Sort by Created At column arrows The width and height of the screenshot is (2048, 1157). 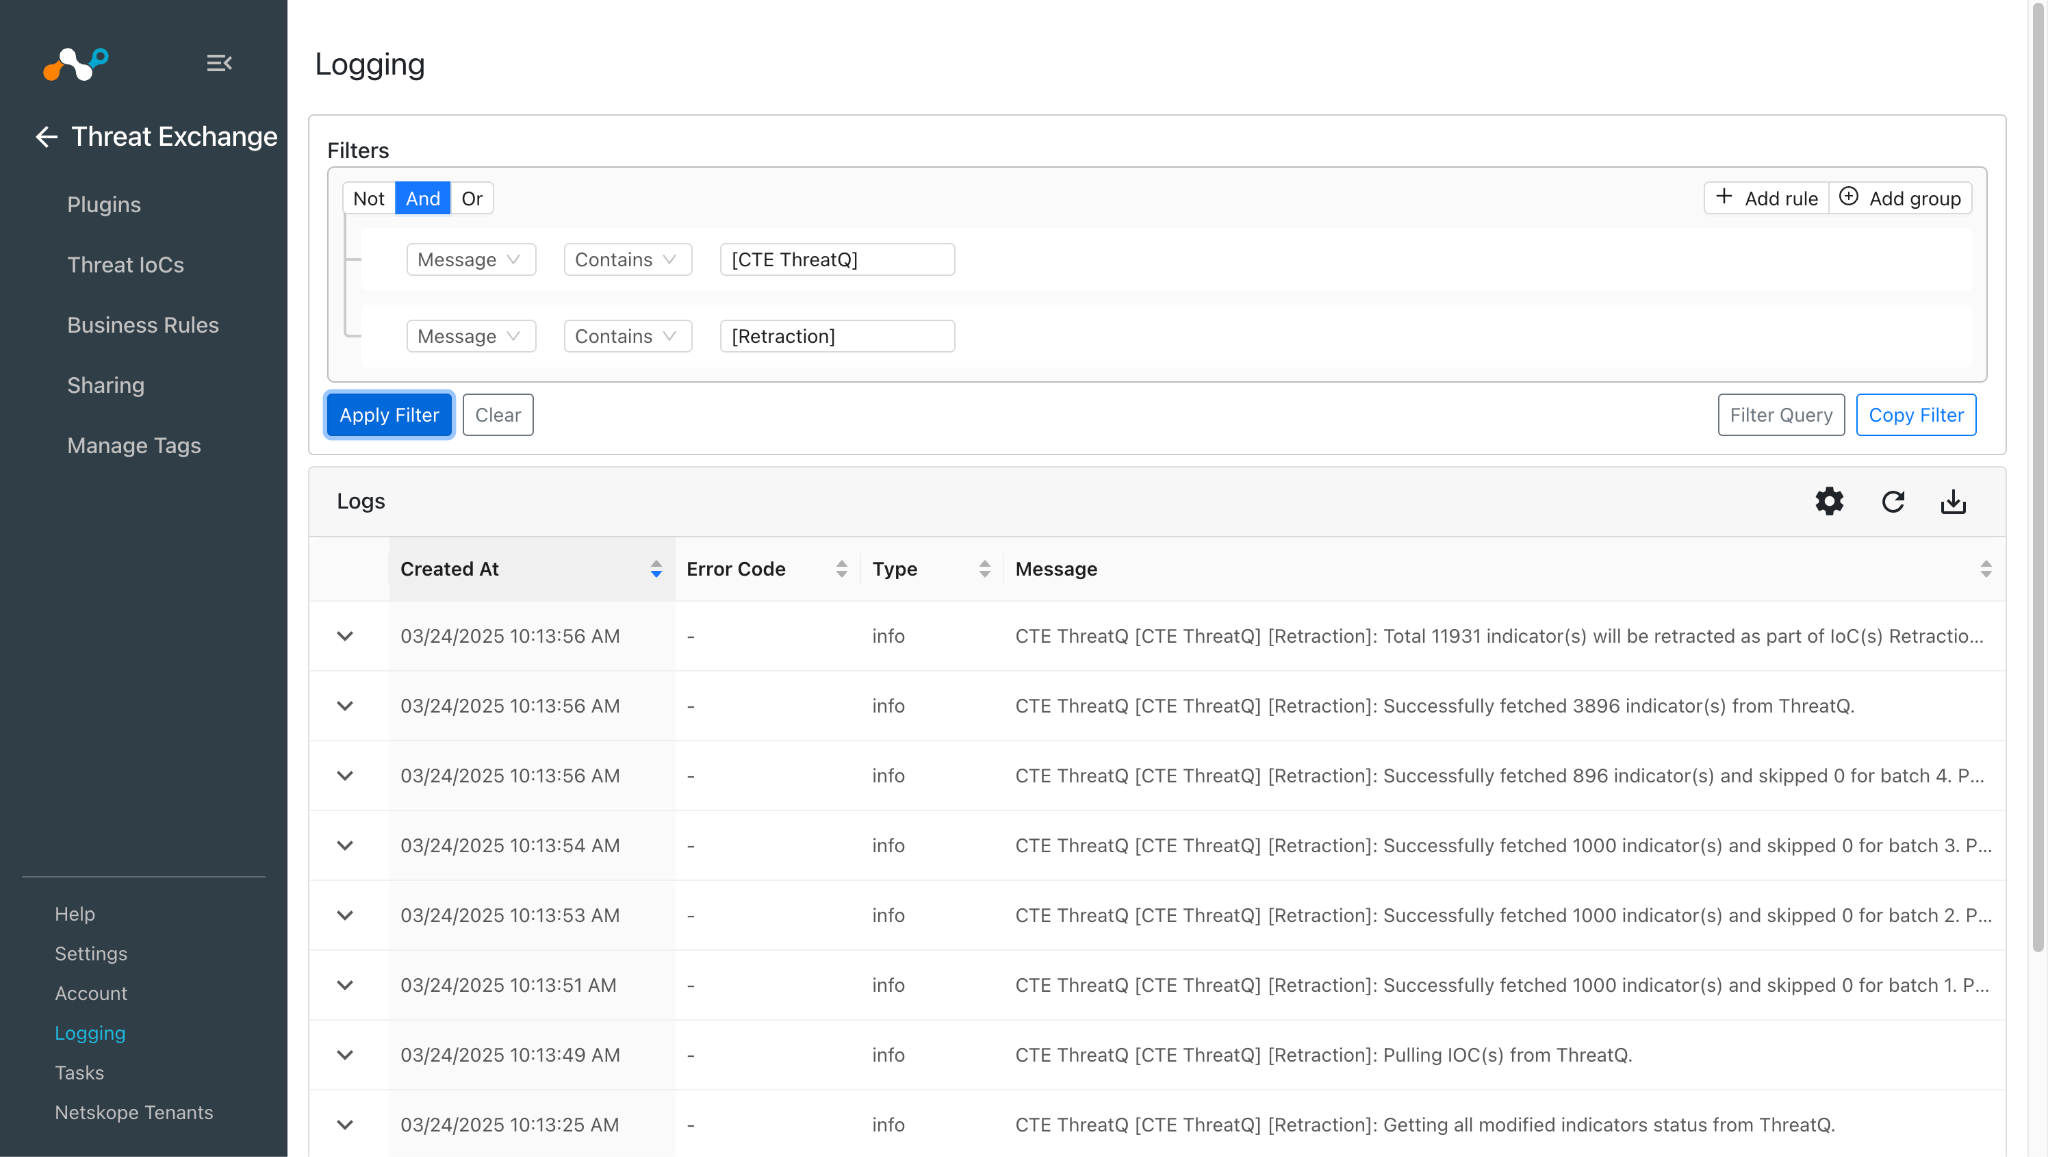pyautogui.click(x=656, y=569)
